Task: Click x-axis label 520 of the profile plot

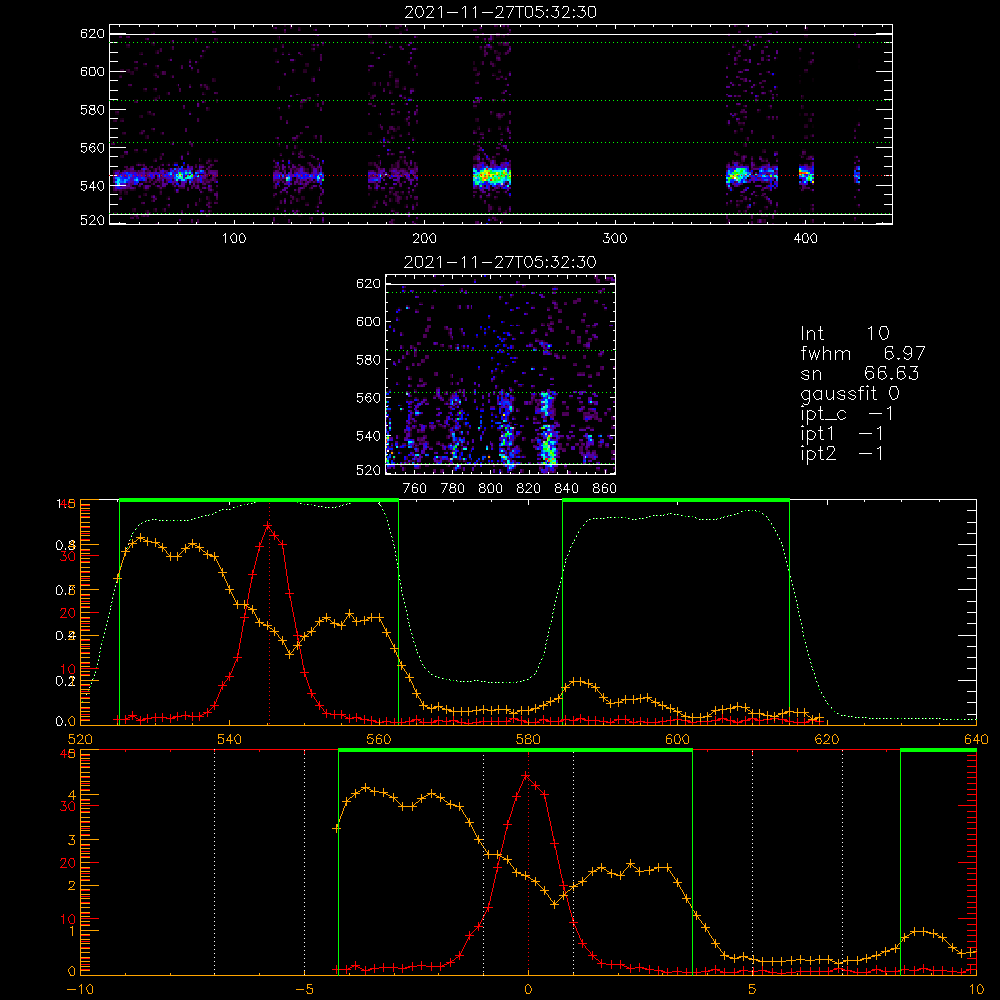Action: coord(80,740)
